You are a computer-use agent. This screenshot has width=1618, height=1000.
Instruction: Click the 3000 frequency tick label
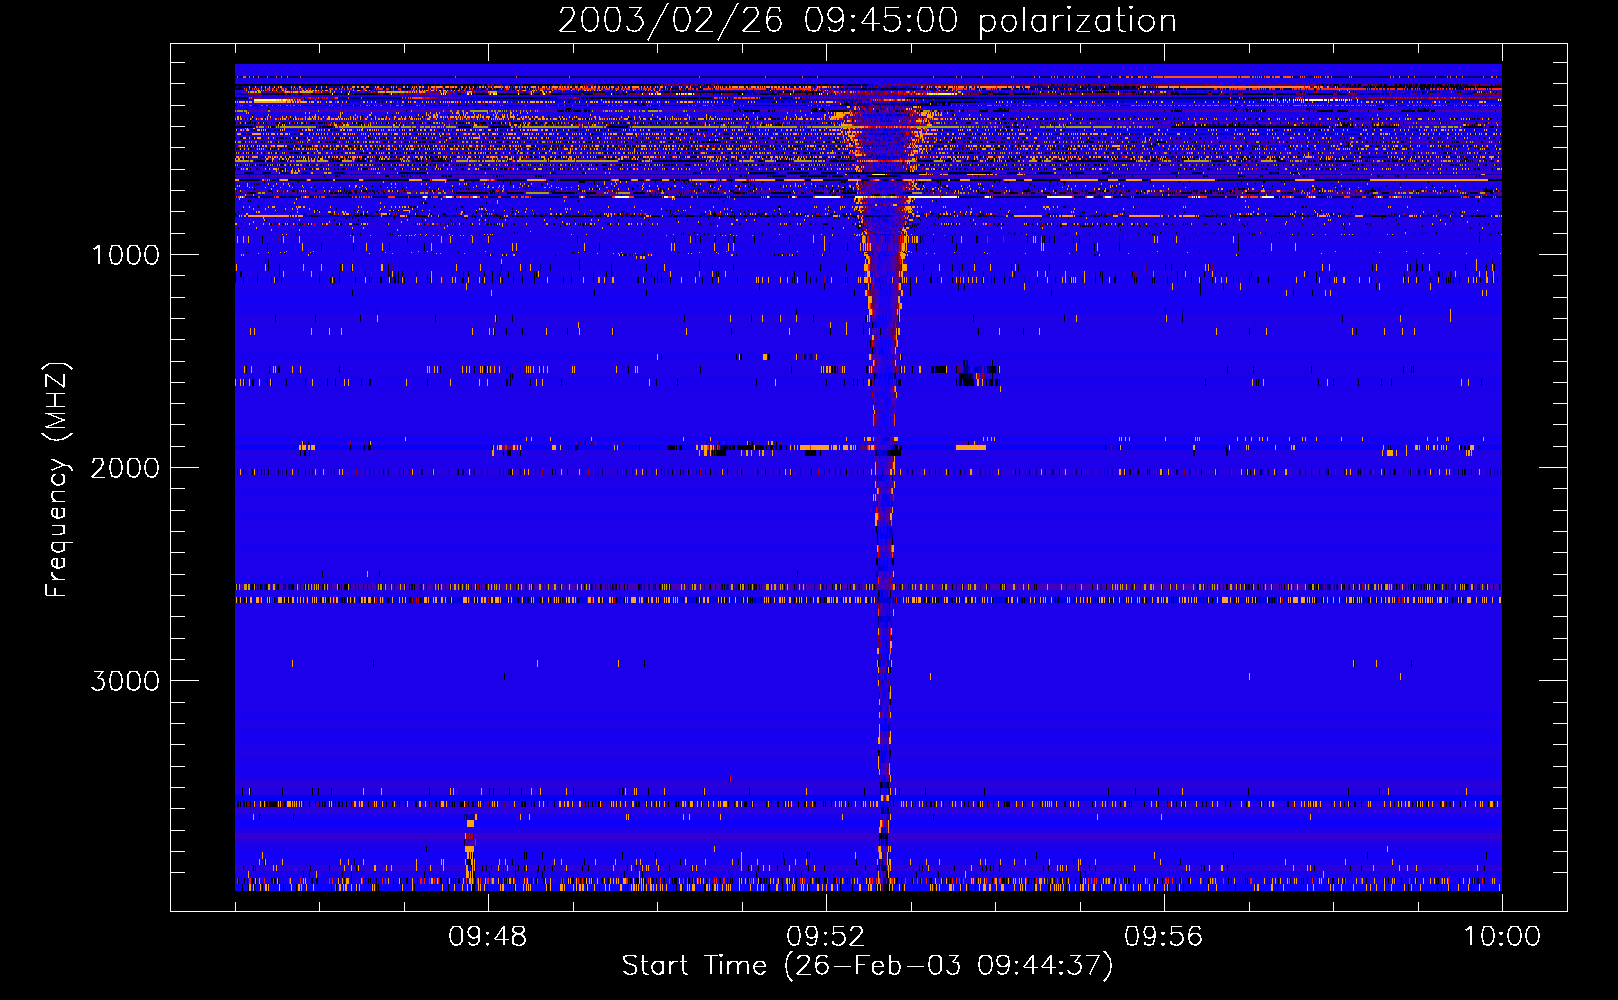pyautogui.click(x=126, y=681)
